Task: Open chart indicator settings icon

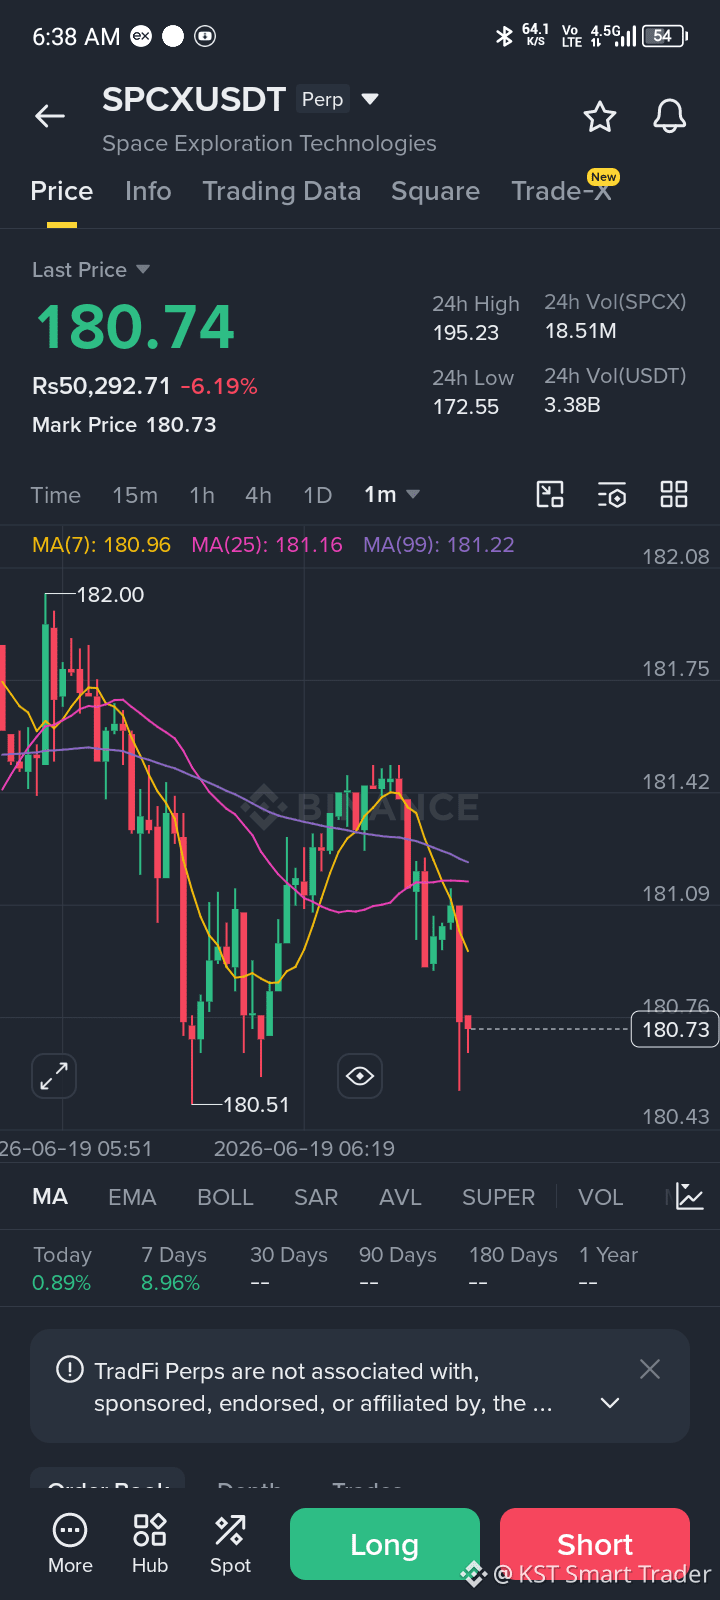Action: (612, 494)
